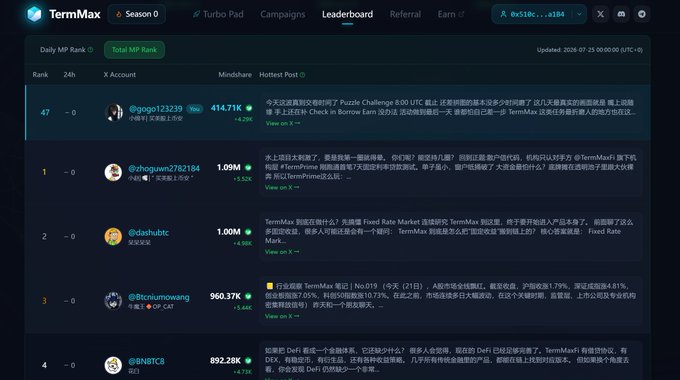Screen dimensions: 680x380
Task: Open the Turbo Pad page
Action: pos(218,14)
